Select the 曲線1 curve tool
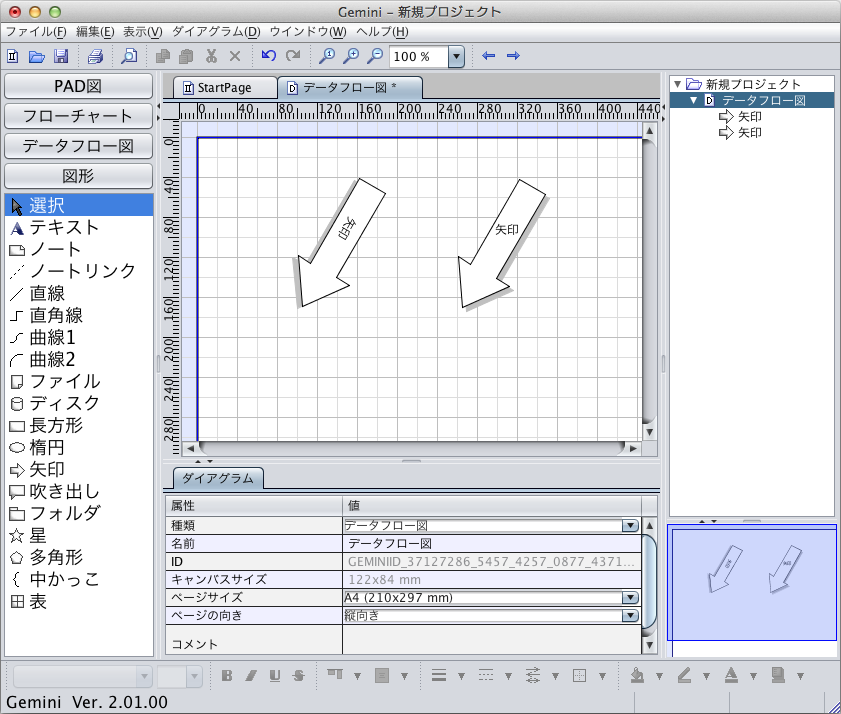841x714 pixels. 79,337
